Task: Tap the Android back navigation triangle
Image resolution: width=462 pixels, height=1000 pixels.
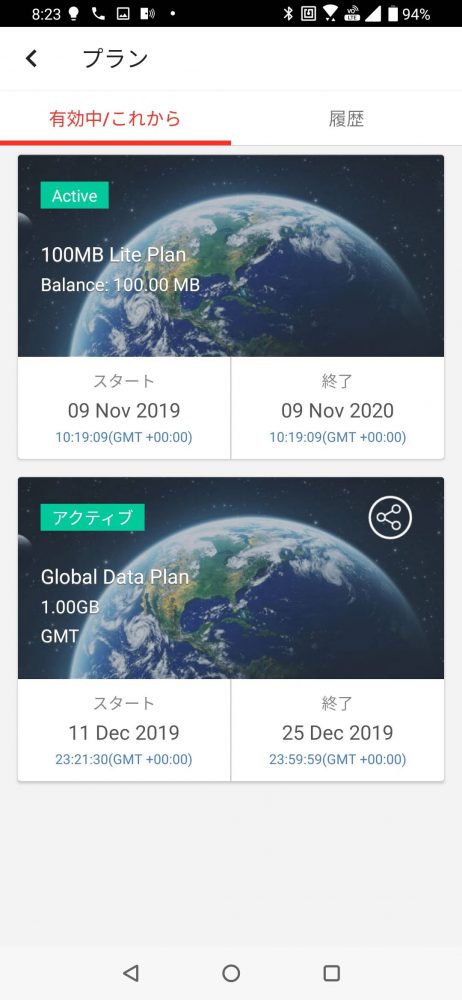Action: 131,972
